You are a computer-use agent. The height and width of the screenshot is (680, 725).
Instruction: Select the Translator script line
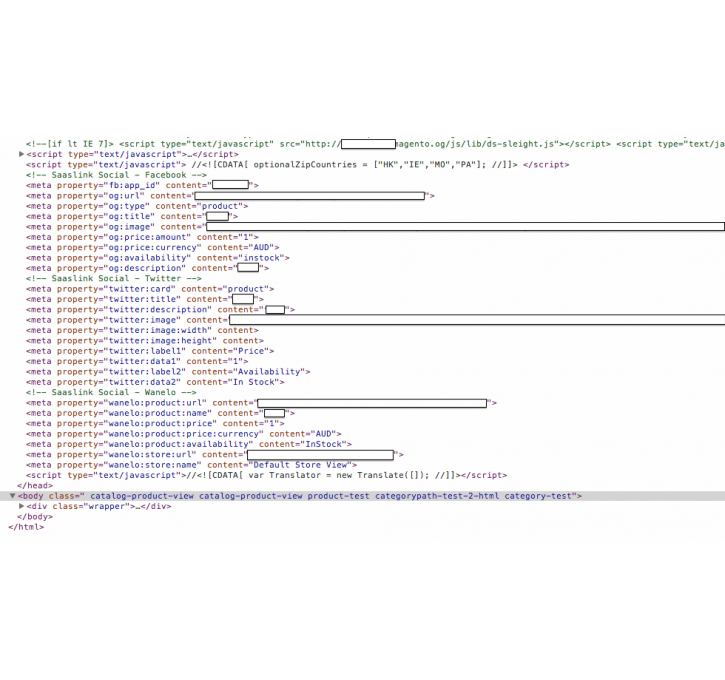pyautogui.click(x=266, y=475)
